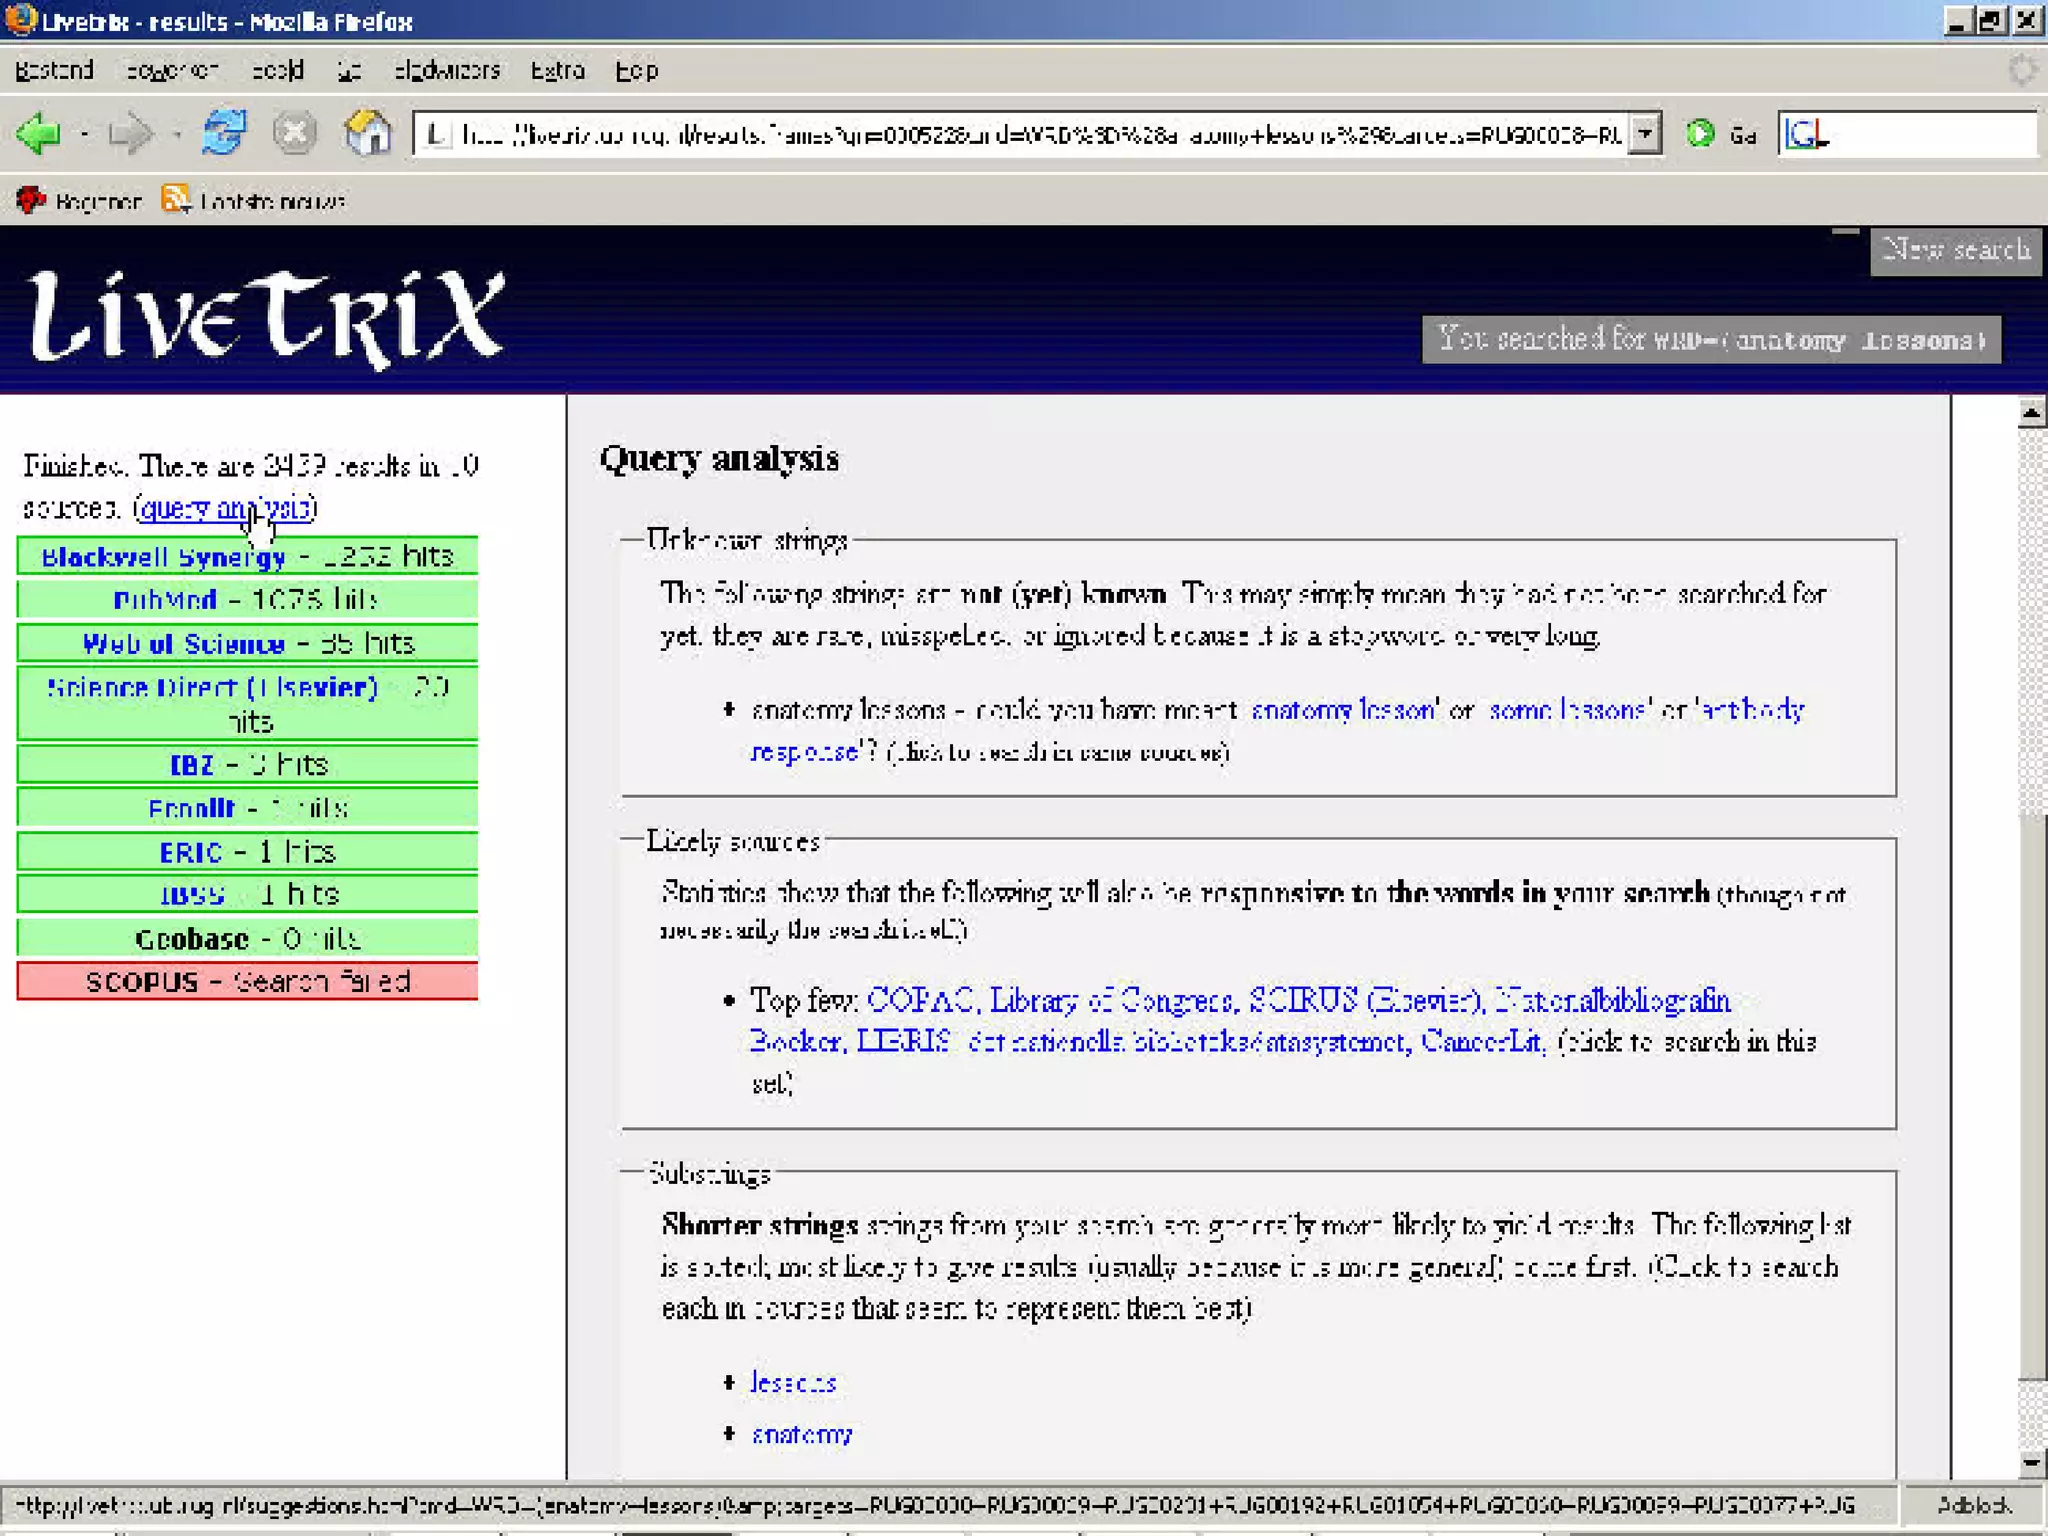The image size is (2048, 1536).
Task: Open the Forward button history dropdown arrow
Action: click(x=176, y=134)
